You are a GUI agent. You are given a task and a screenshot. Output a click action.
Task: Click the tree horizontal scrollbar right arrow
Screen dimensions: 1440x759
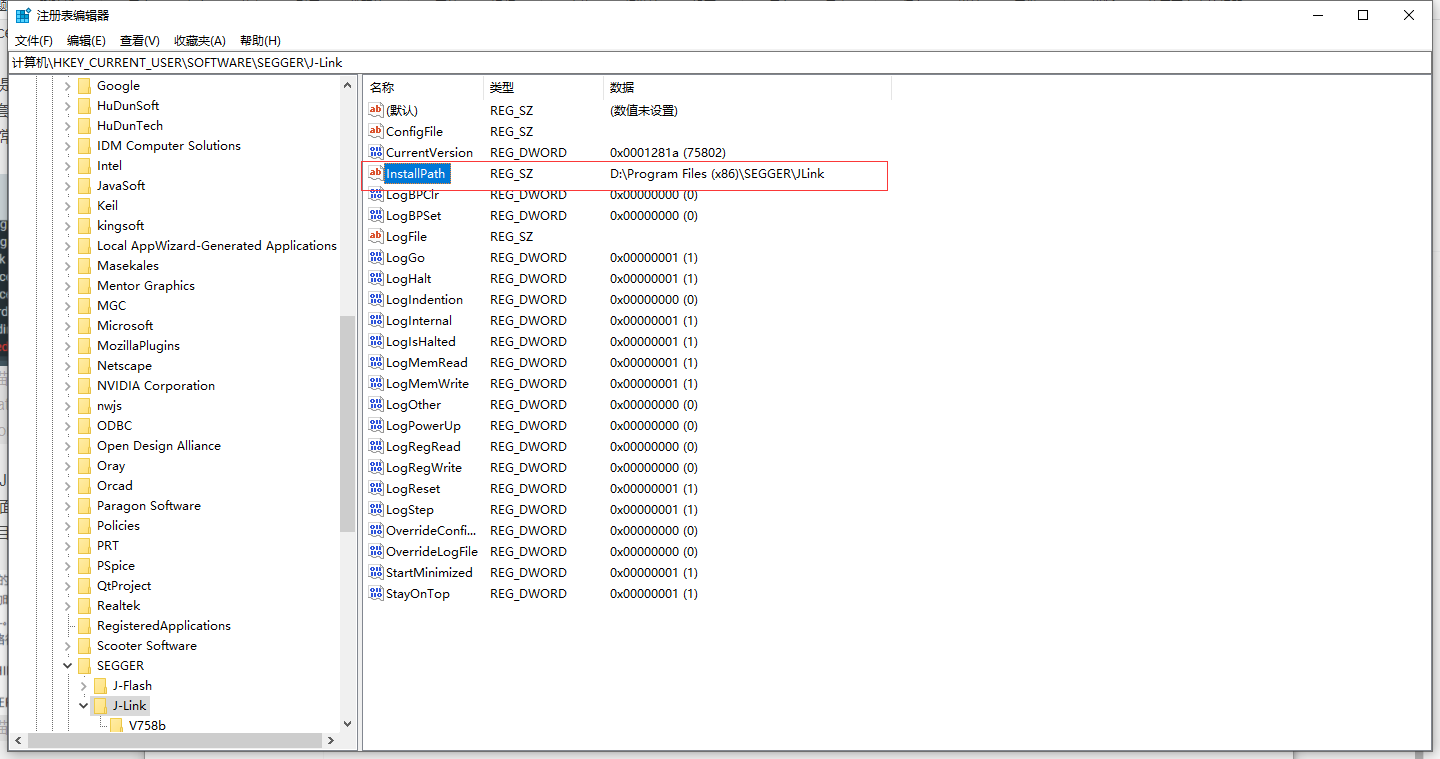[x=331, y=740]
